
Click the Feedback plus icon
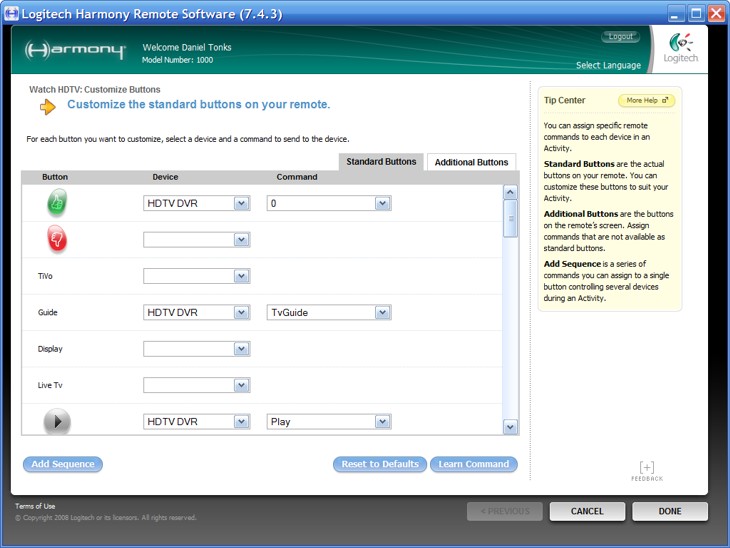[x=647, y=467]
